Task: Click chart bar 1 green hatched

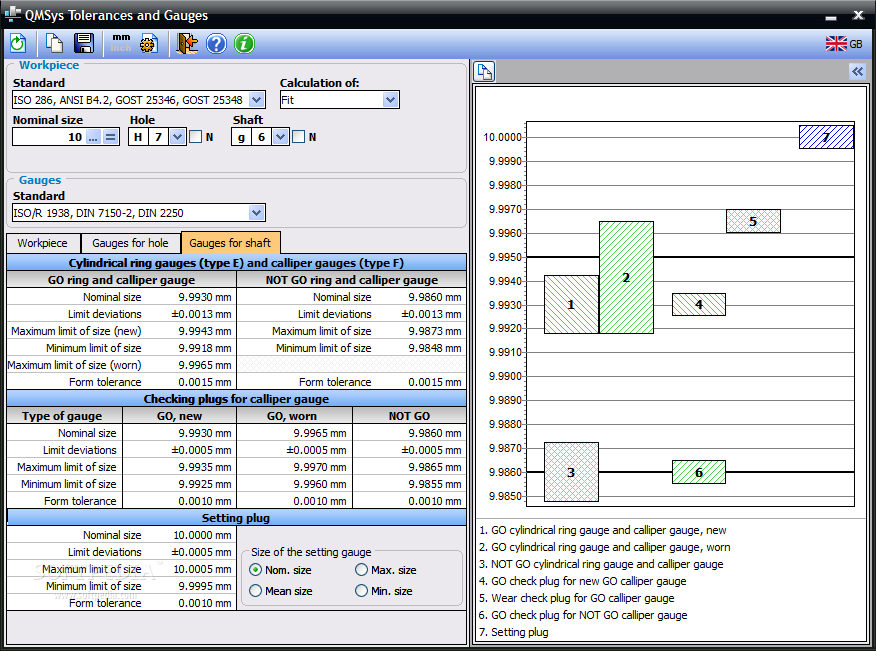Action: pyautogui.click(x=571, y=305)
